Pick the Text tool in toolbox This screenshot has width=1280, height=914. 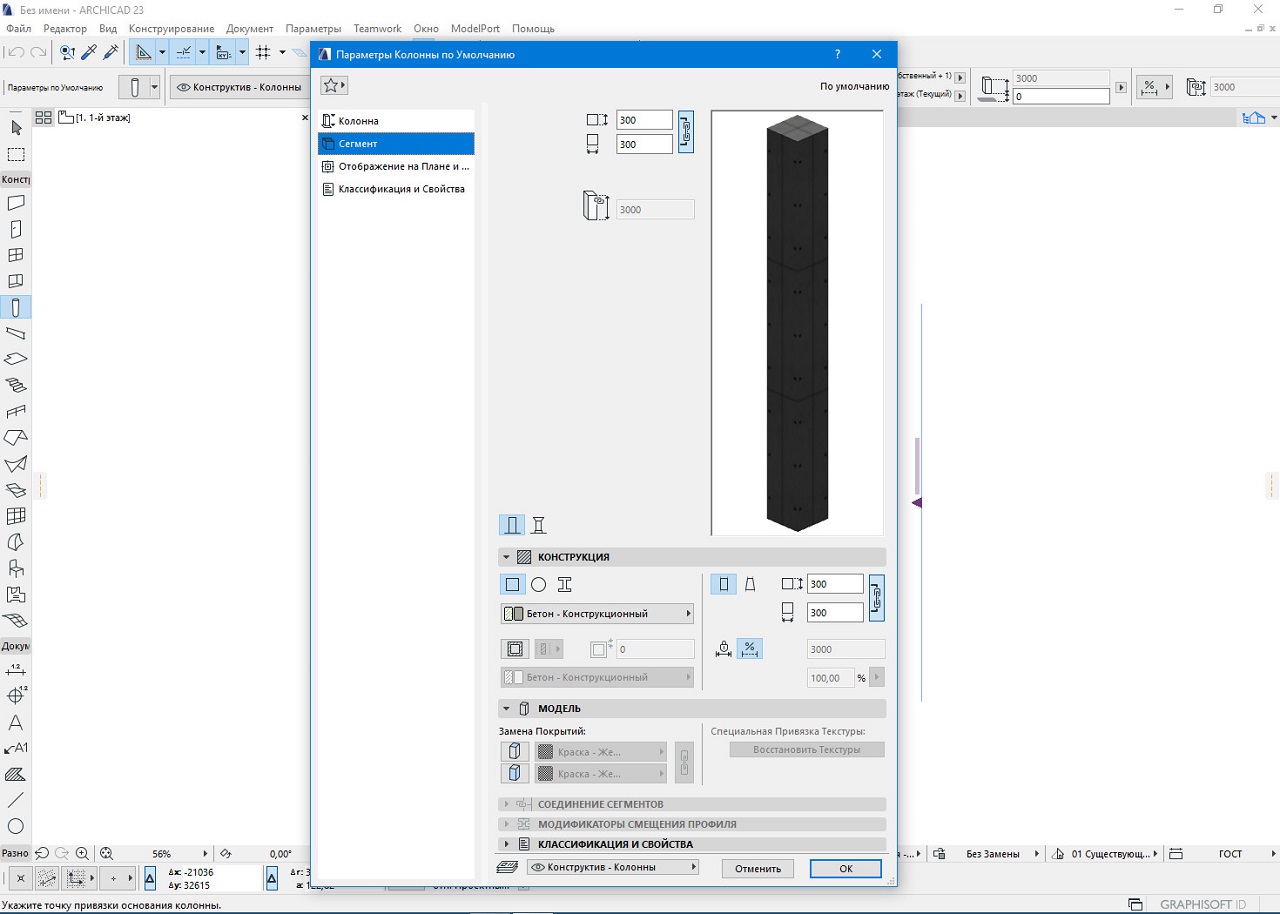point(16,722)
